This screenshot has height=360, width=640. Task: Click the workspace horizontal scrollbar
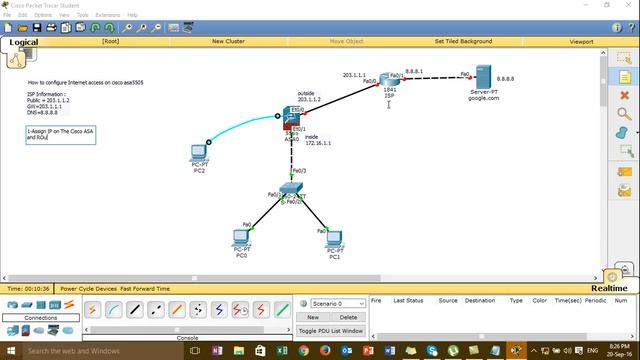coord(194,278)
